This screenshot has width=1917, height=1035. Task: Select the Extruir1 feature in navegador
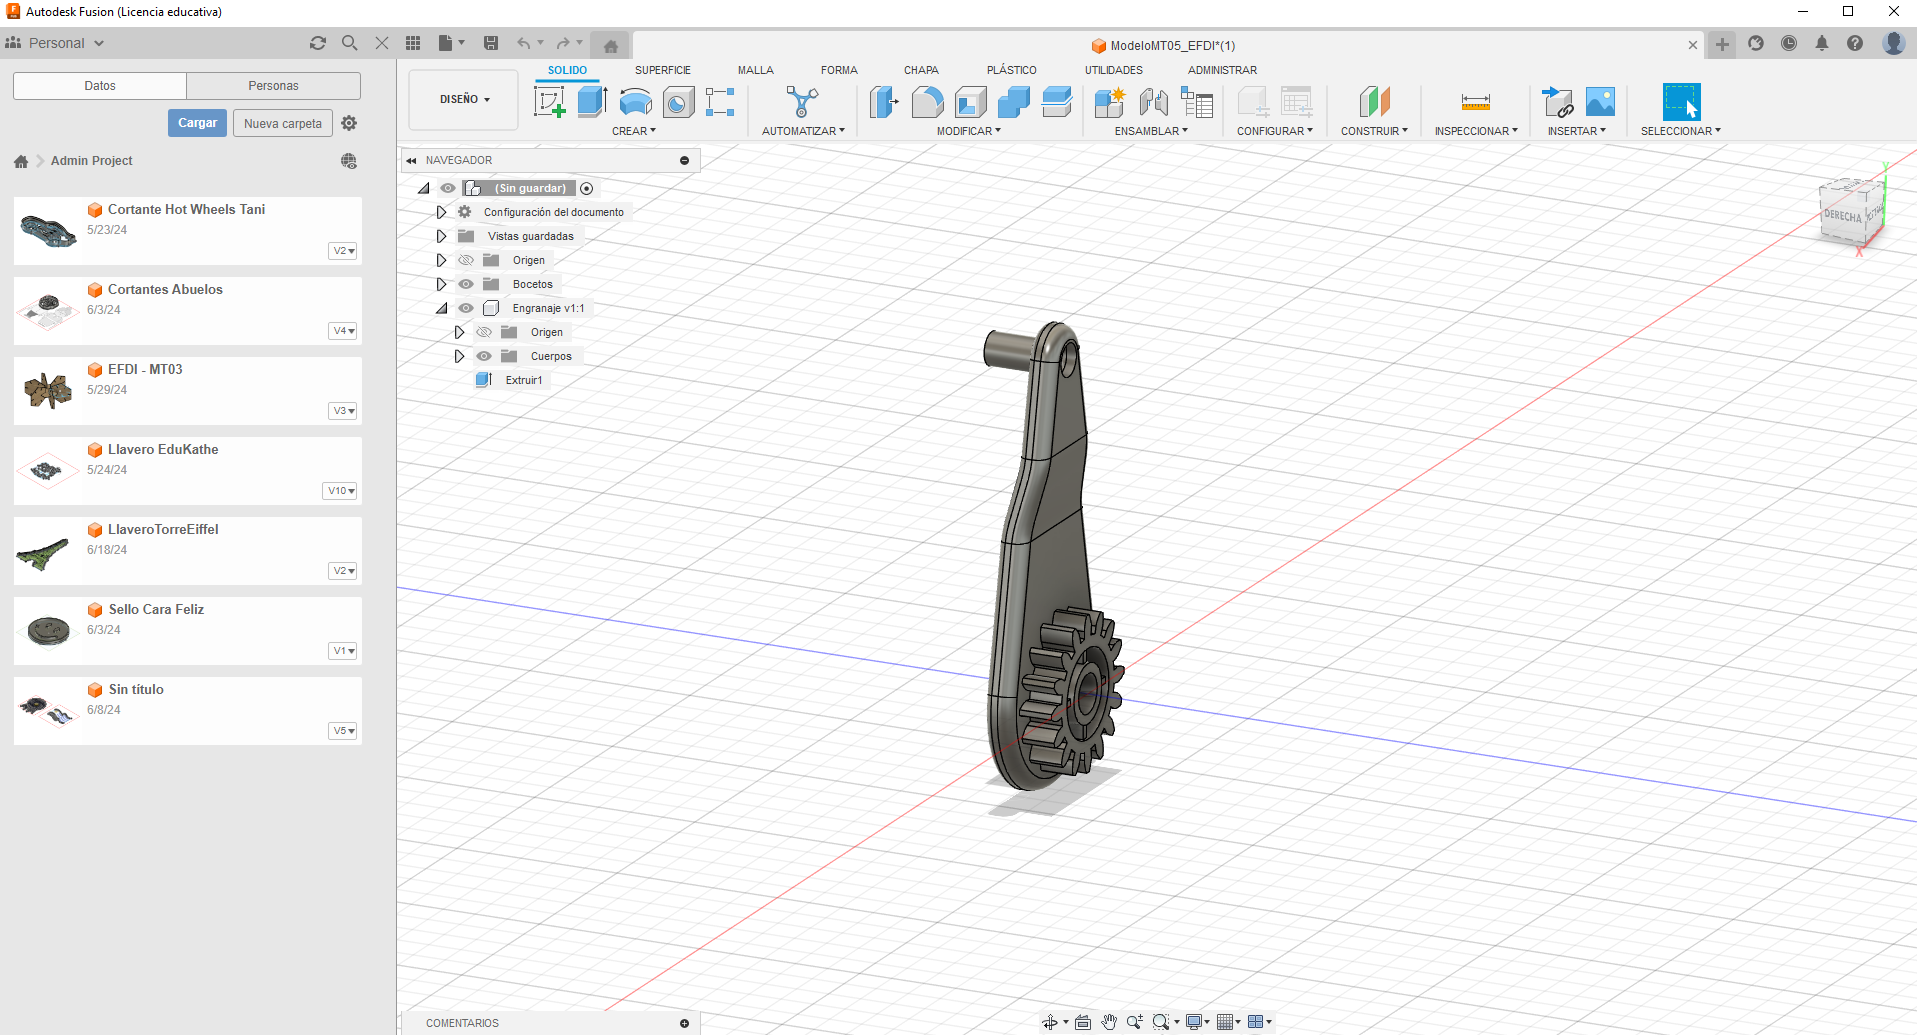click(524, 380)
